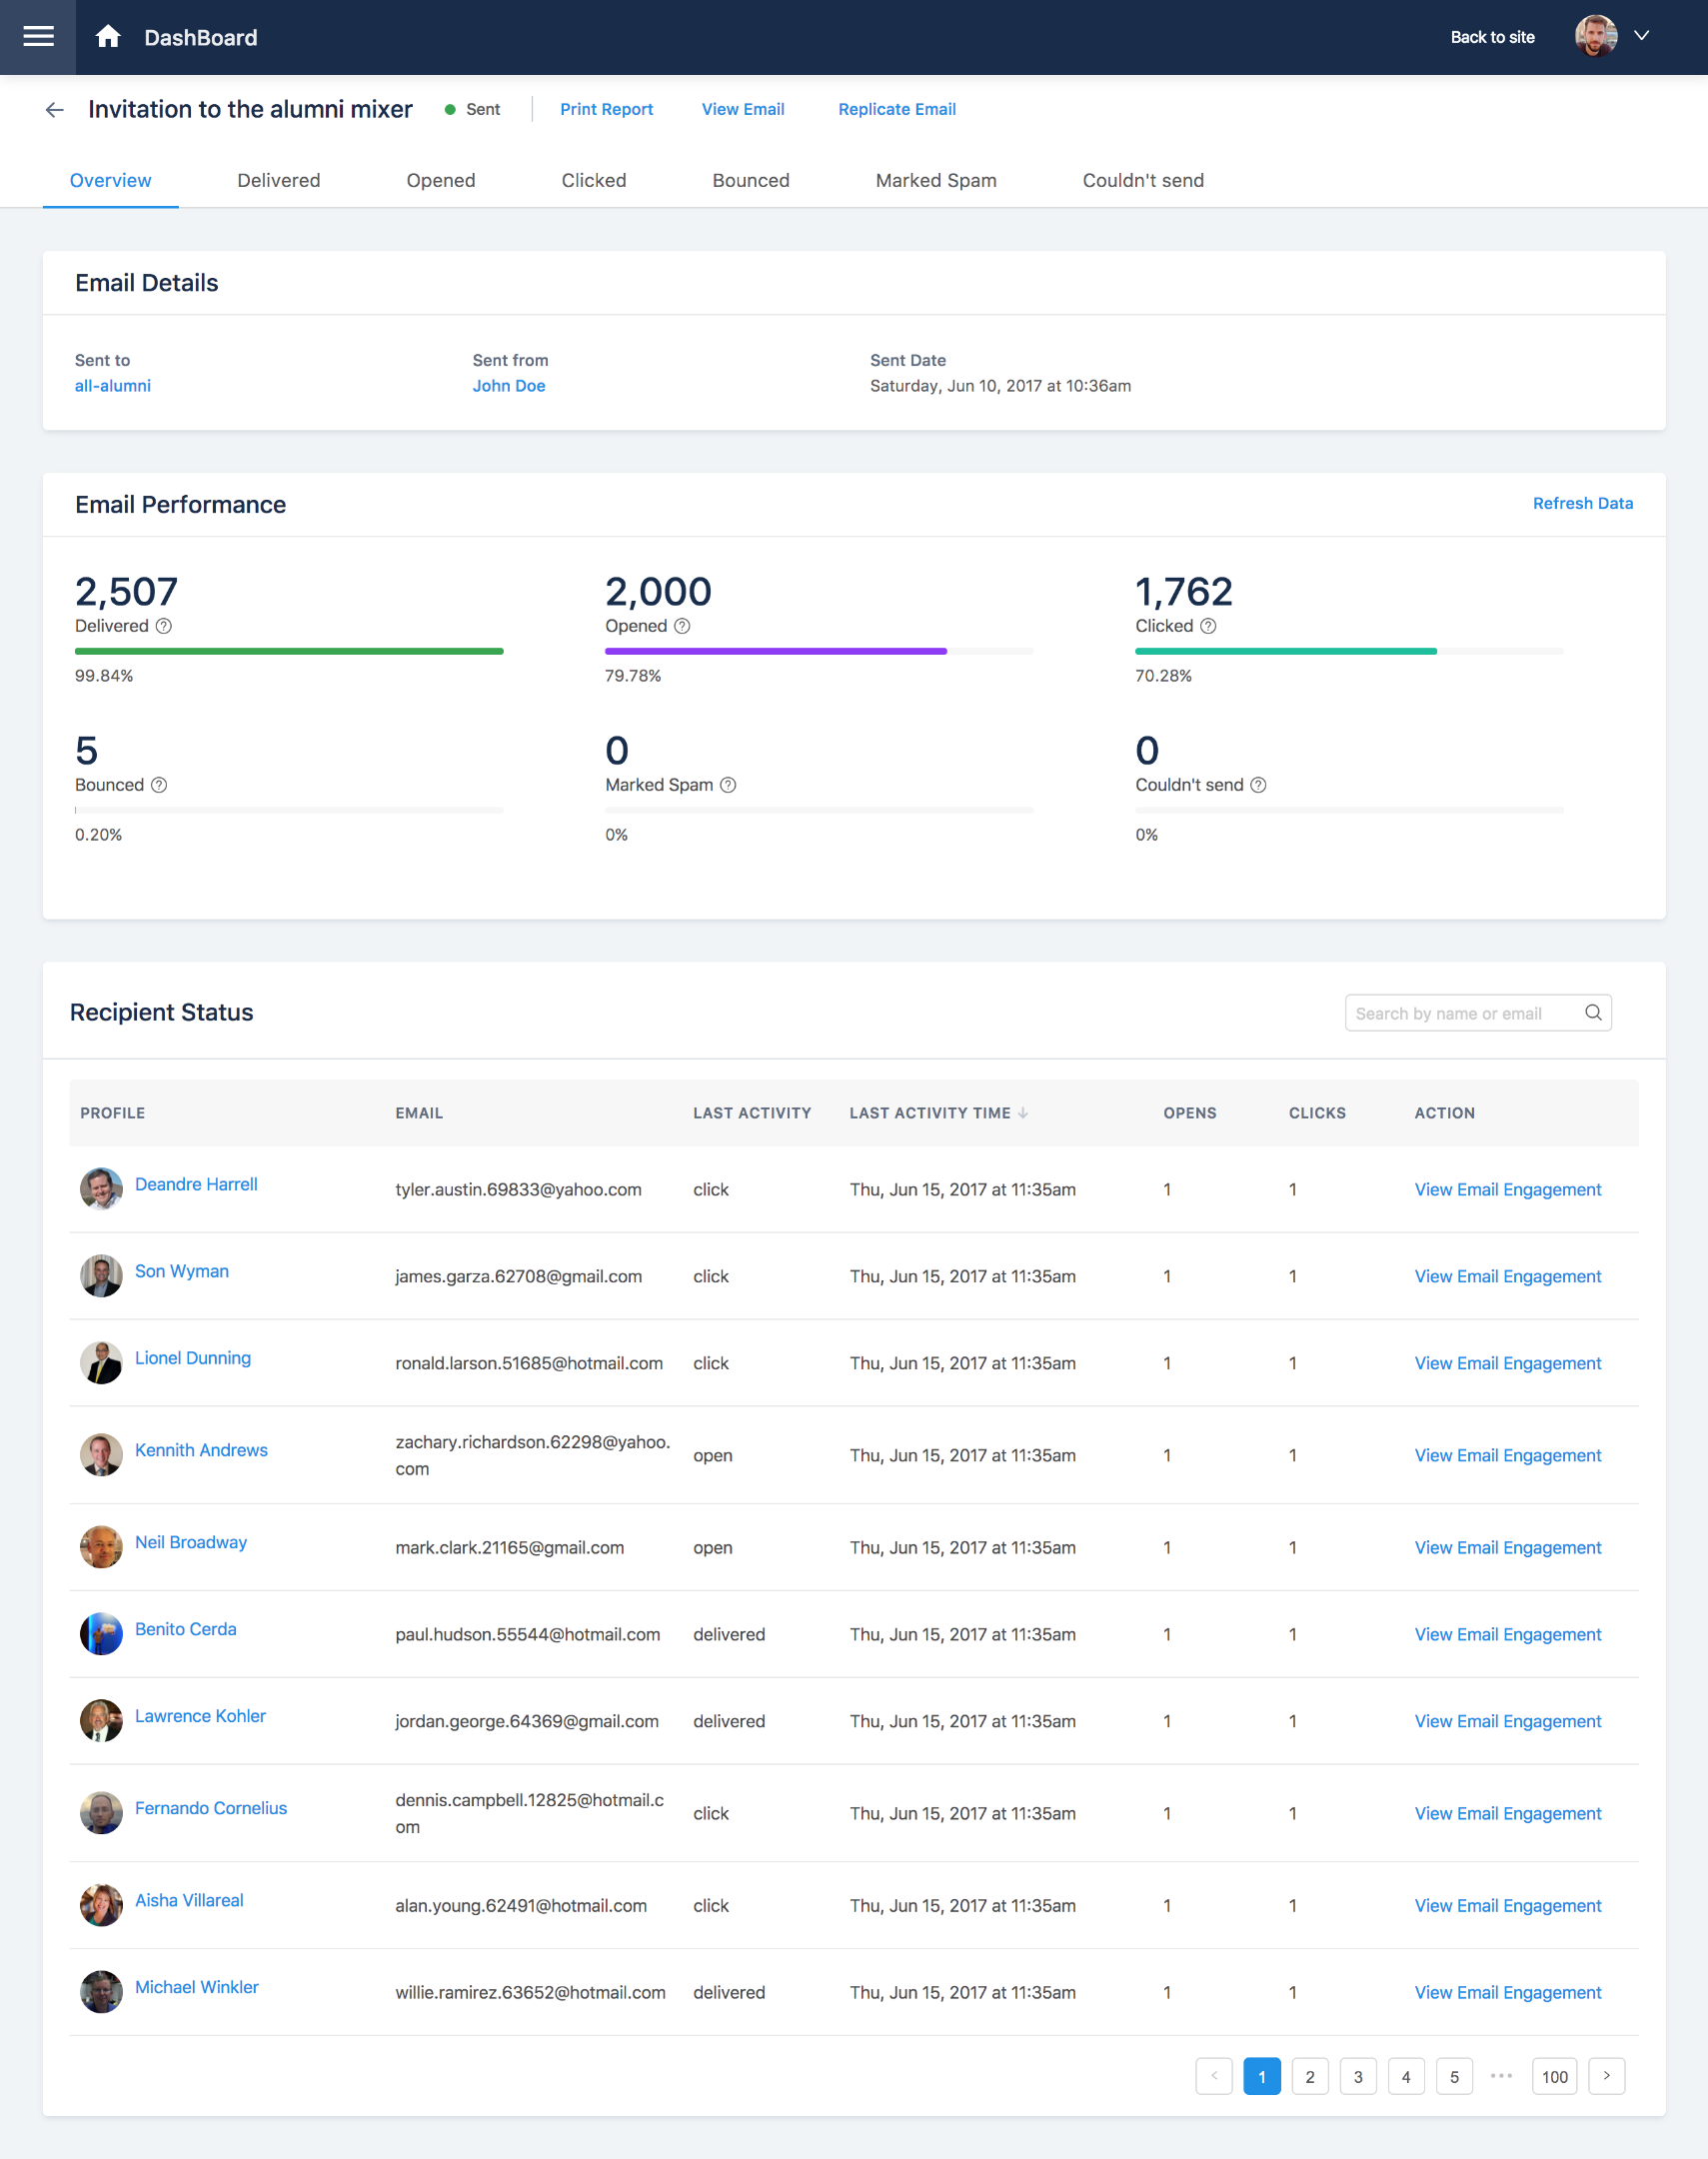Click the green Delivered progress bar
Viewport: 1708px width, 2159px height.
[289, 651]
